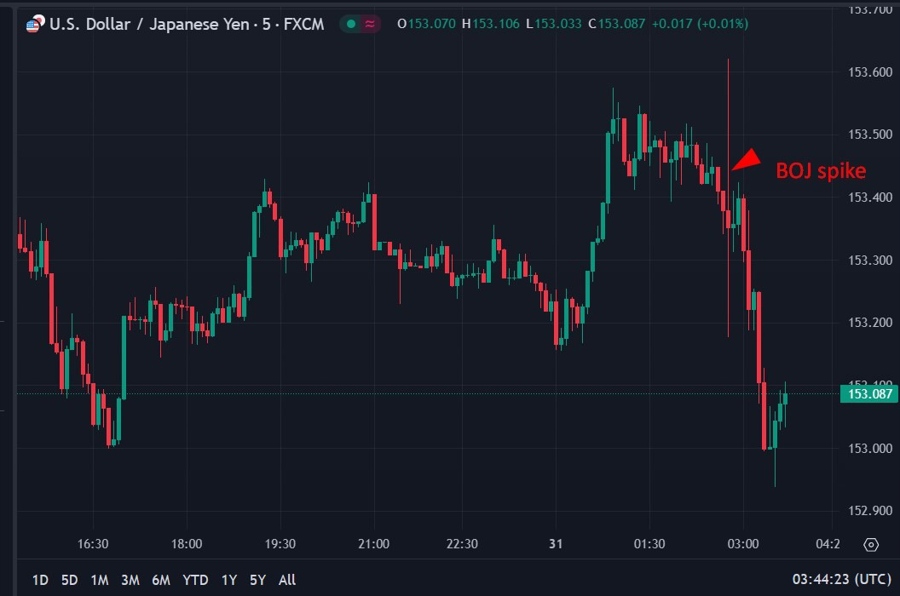Click the 16:30 time axis label
The width and height of the screenshot is (900, 596).
(93, 544)
